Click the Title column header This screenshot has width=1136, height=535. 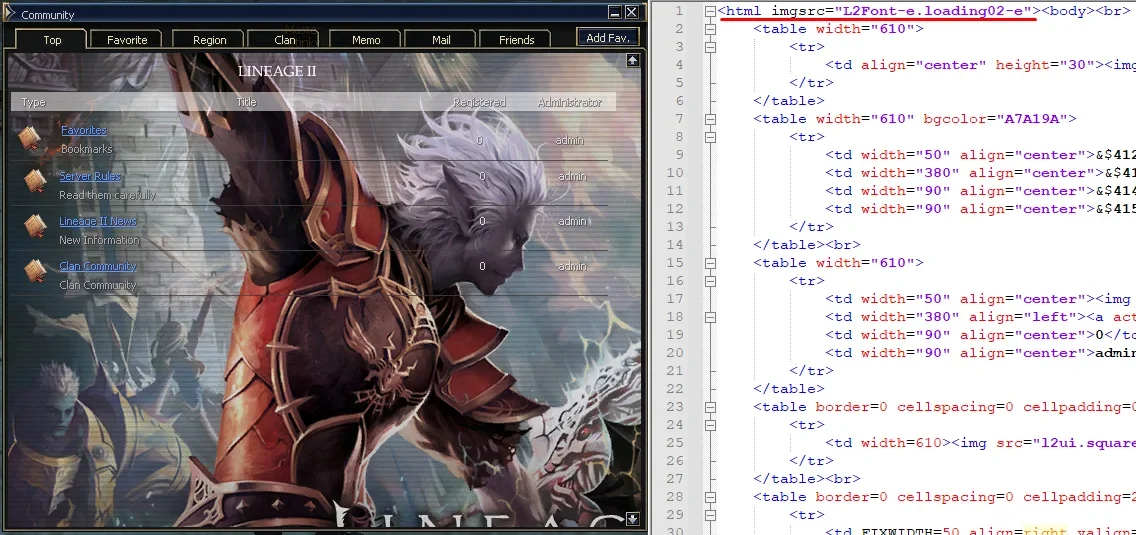[246, 102]
